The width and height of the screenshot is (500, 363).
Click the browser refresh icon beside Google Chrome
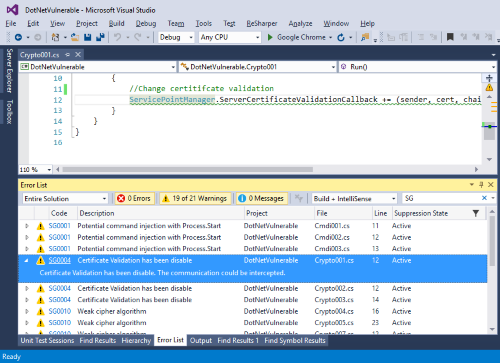[341, 37]
